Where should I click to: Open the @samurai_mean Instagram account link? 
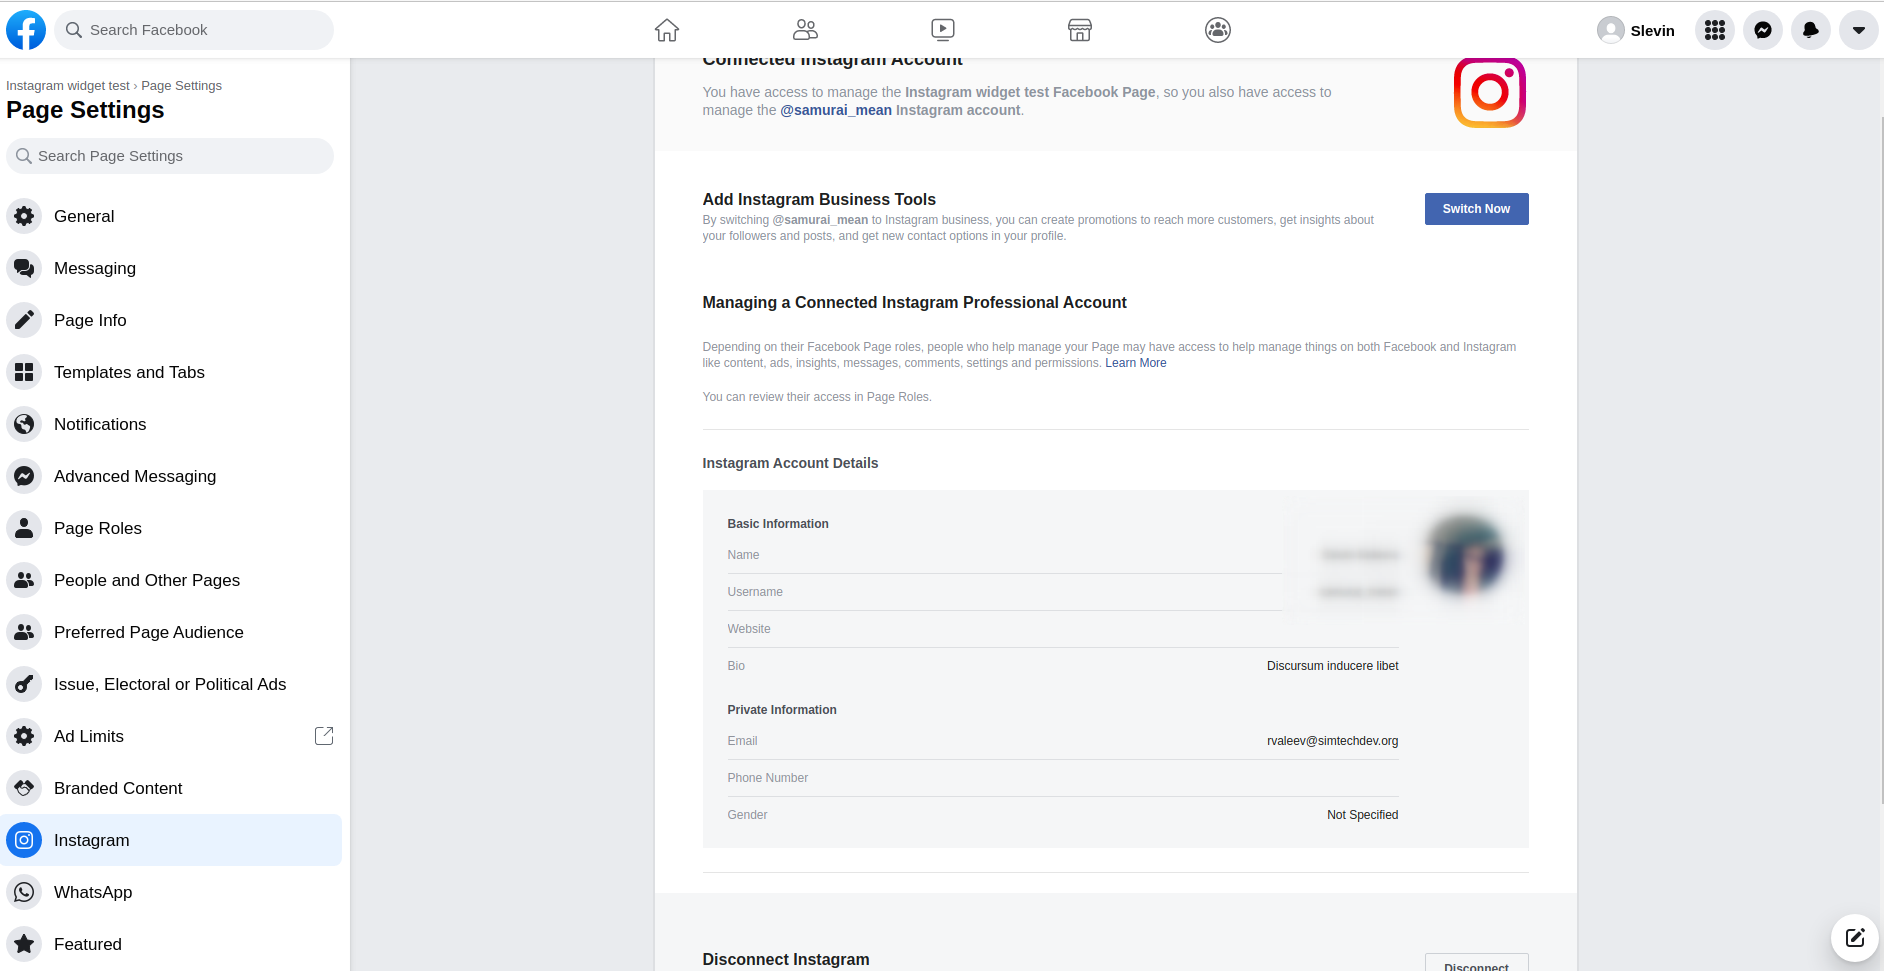tap(836, 110)
